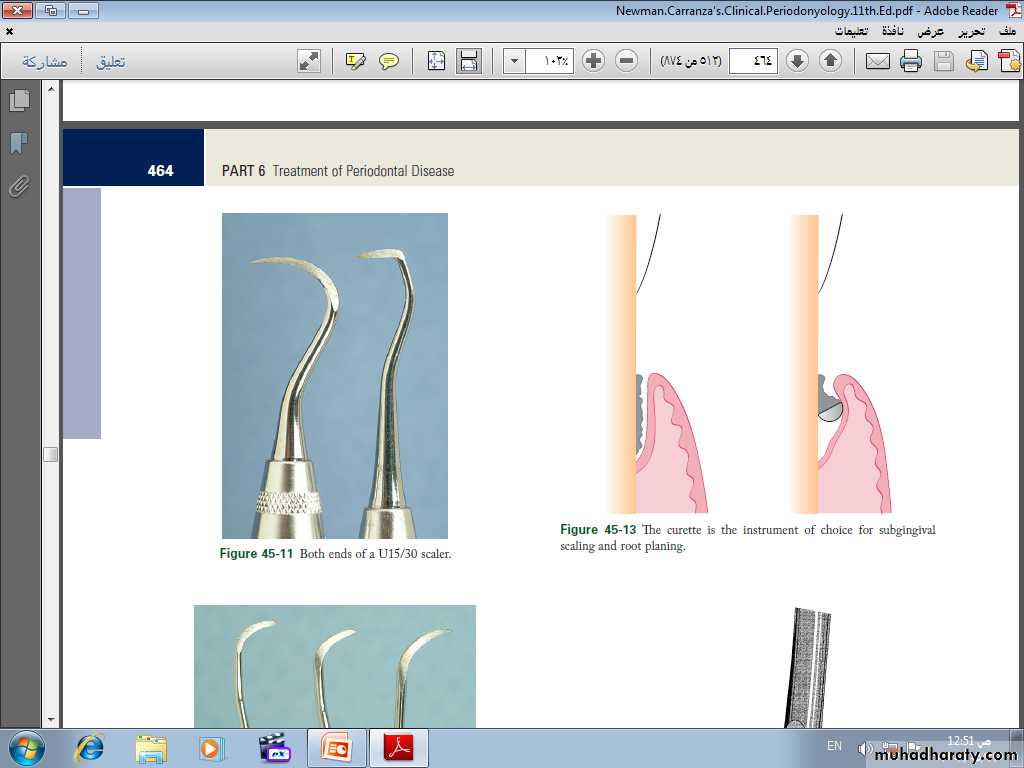Viewport: 1024px width, 768px height.
Task: Zoom in with the plus button
Action: point(593,61)
